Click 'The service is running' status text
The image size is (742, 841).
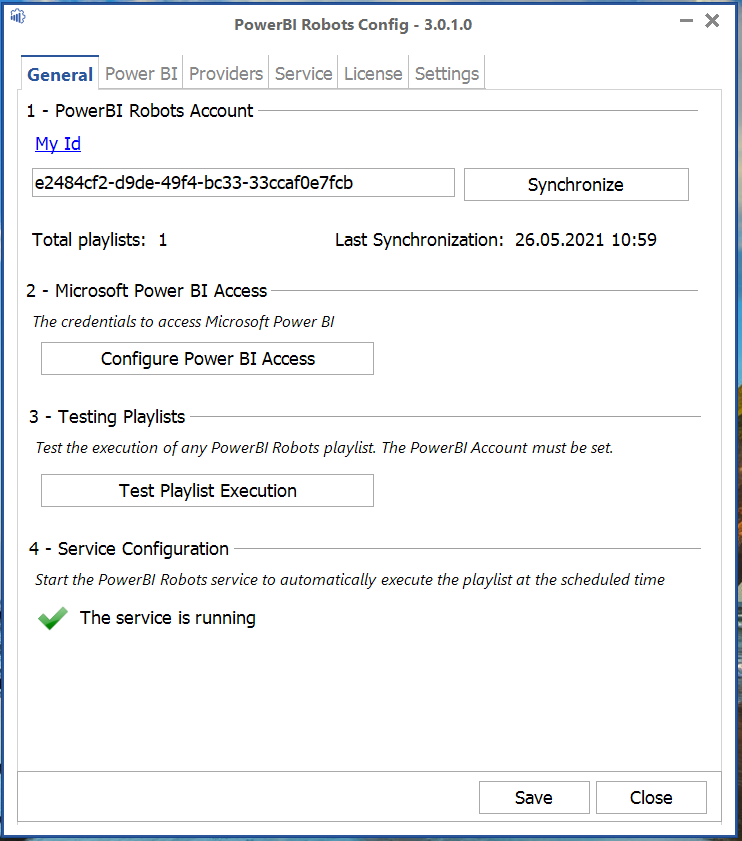click(x=168, y=618)
